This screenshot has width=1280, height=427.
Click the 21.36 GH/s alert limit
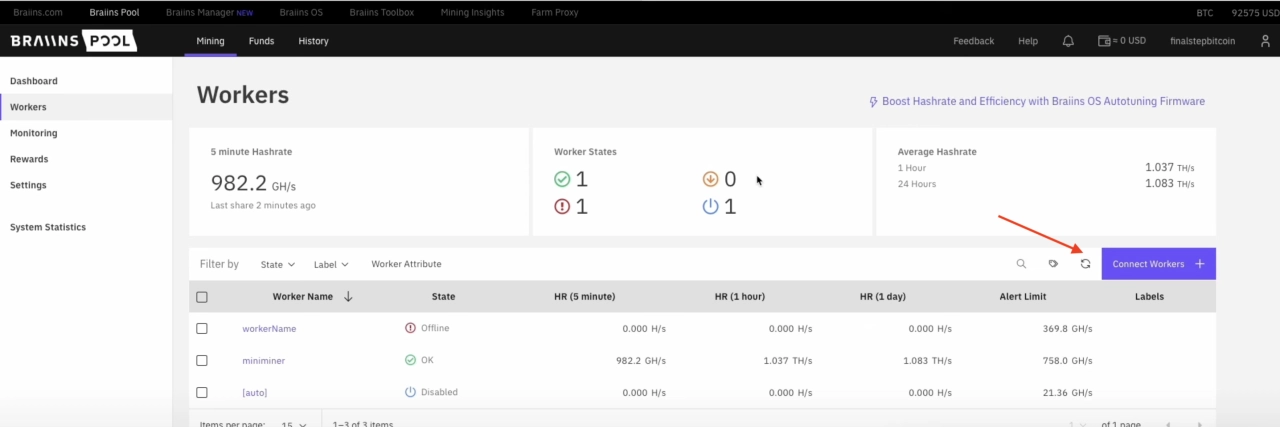1067,393
